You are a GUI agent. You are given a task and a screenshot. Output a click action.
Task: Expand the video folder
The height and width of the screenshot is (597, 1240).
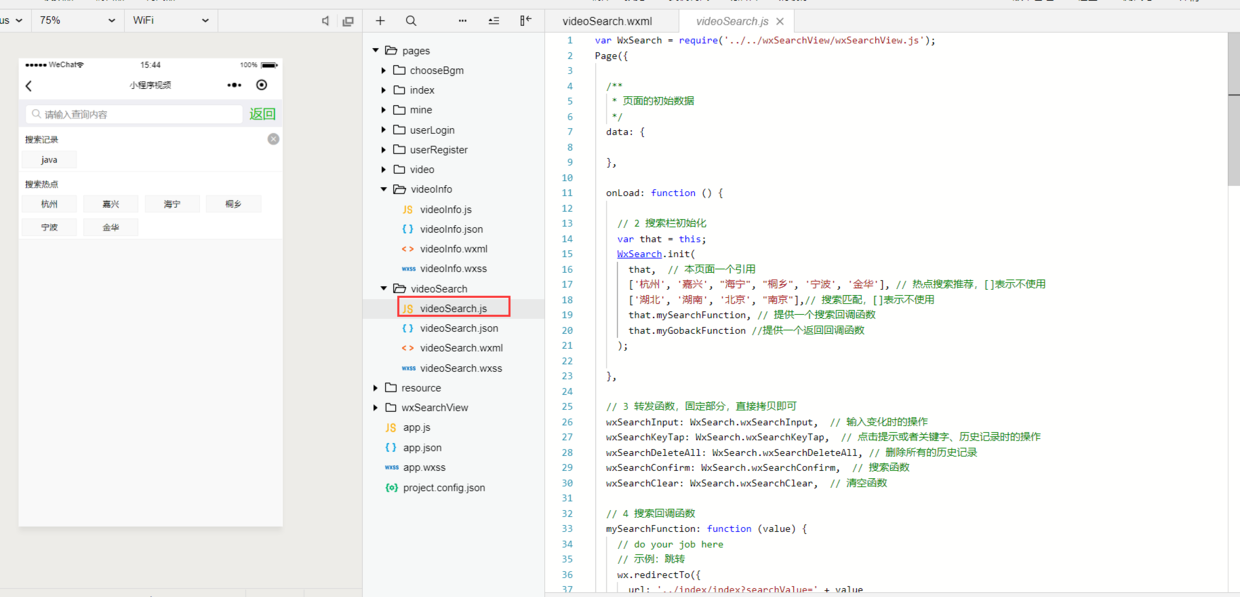point(384,169)
